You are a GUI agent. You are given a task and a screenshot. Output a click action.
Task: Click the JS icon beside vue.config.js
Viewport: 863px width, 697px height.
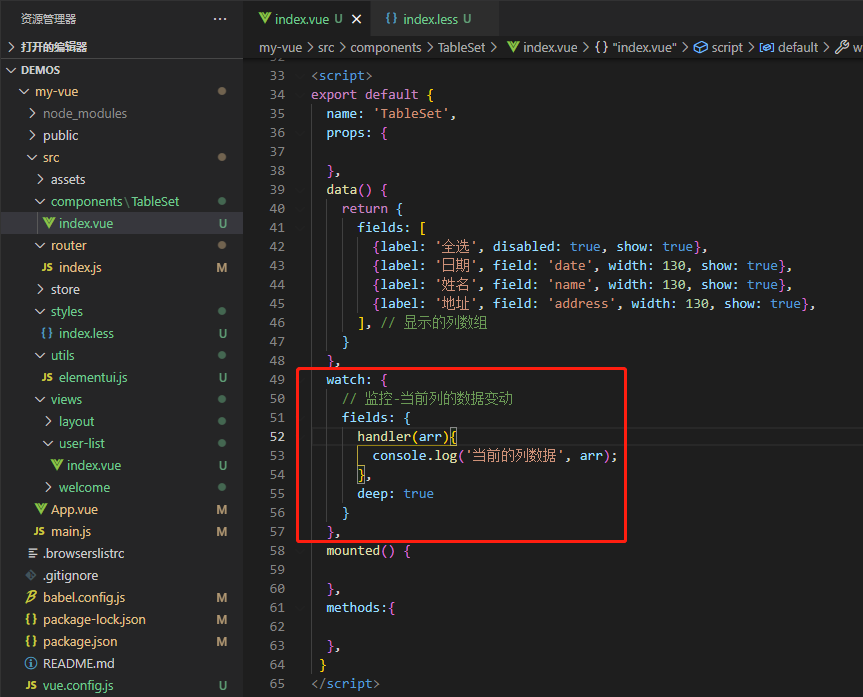tap(31, 685)
